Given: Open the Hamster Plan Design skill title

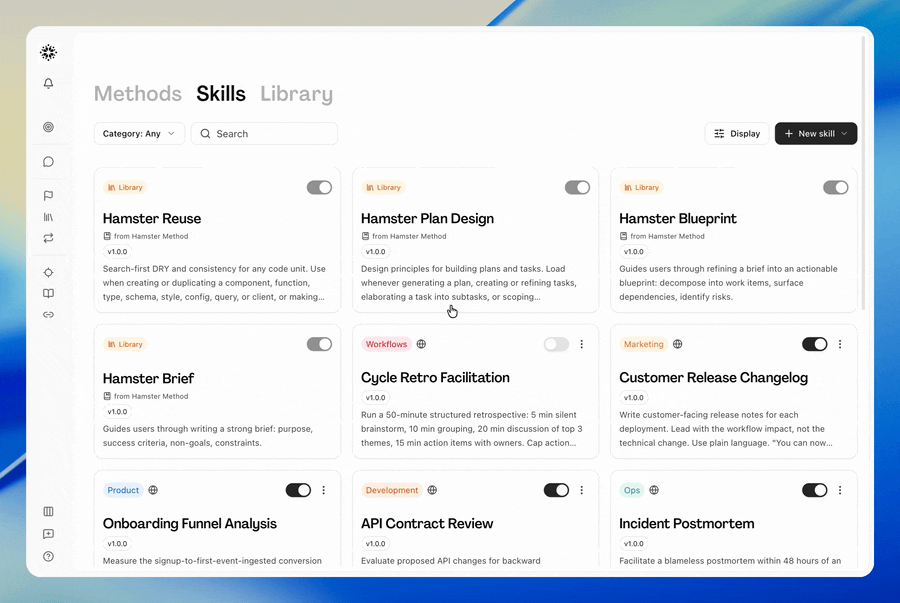Looking at the screenshot, I should pos(427,219).
